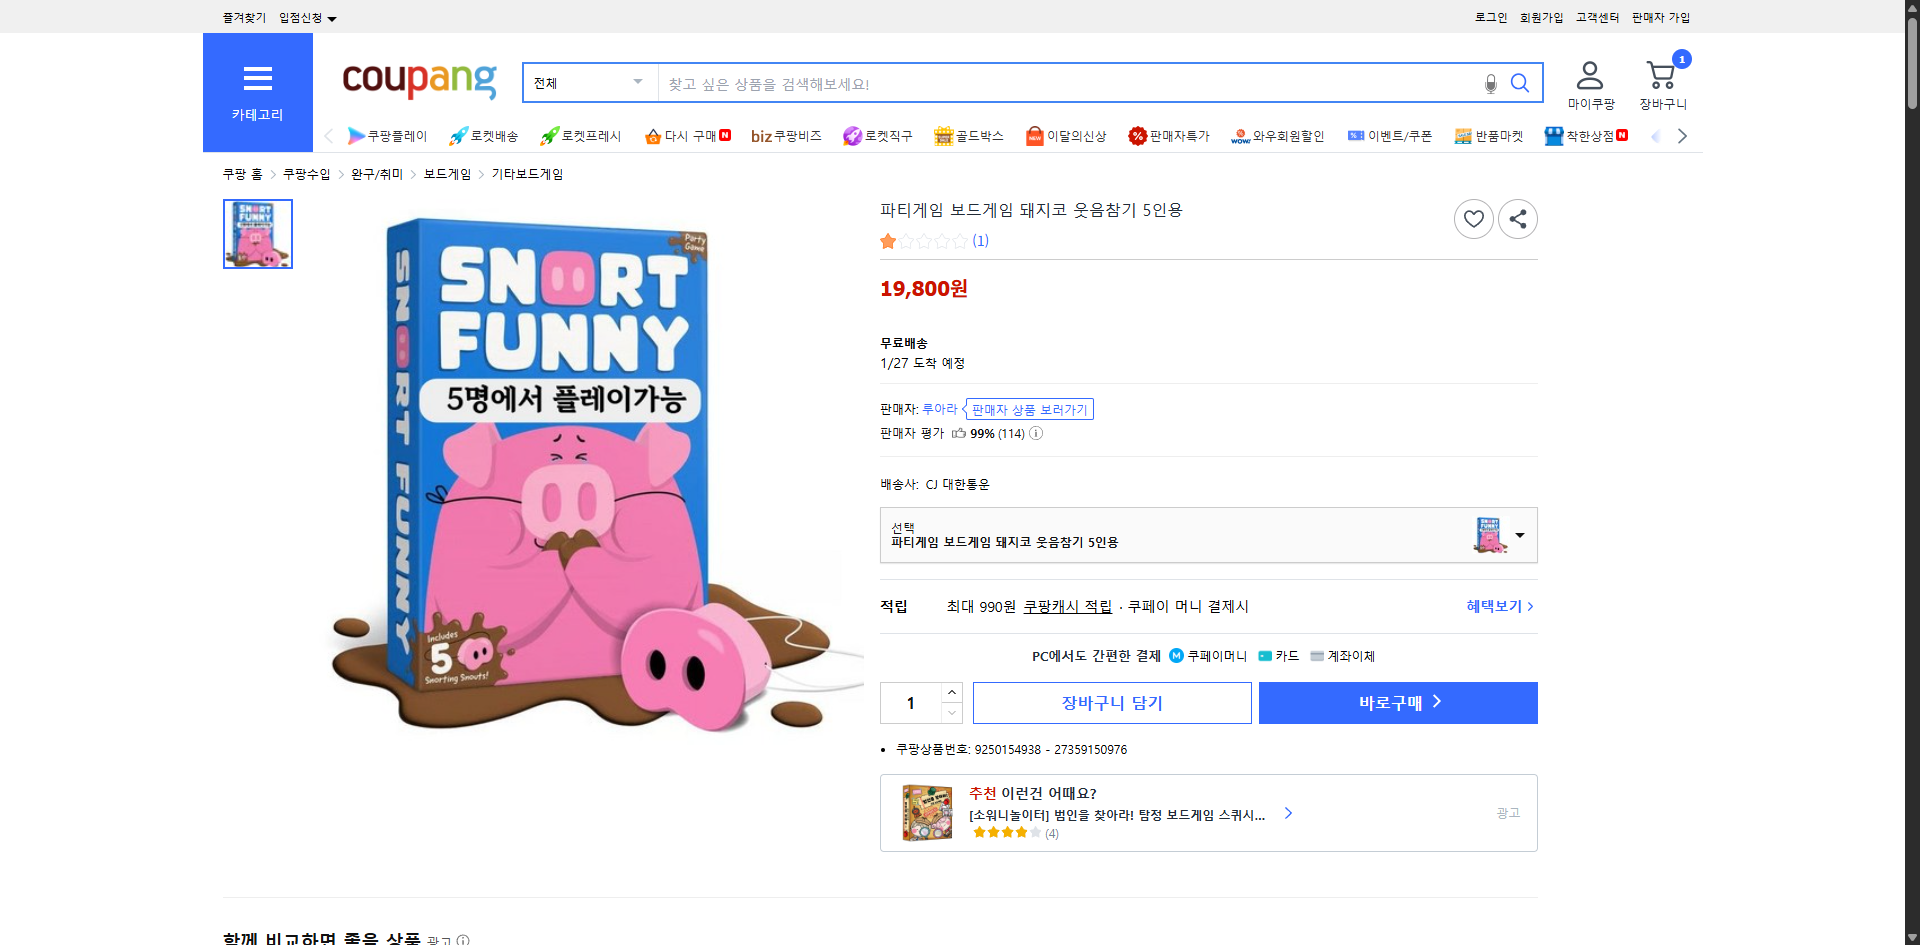
Task: Open the 이벤트/쿠폰 section
Action: pyautogui.click(x=1390, y=136)
